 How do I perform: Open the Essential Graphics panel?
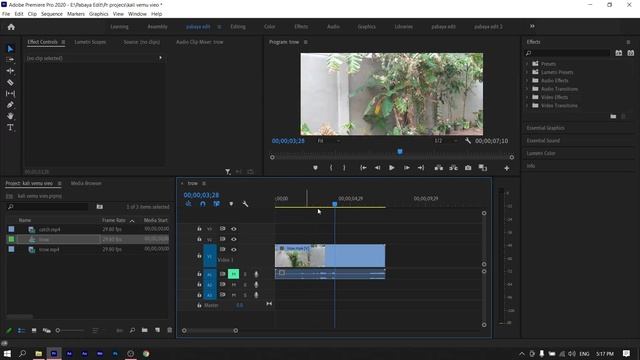click(x=546, y=128)
